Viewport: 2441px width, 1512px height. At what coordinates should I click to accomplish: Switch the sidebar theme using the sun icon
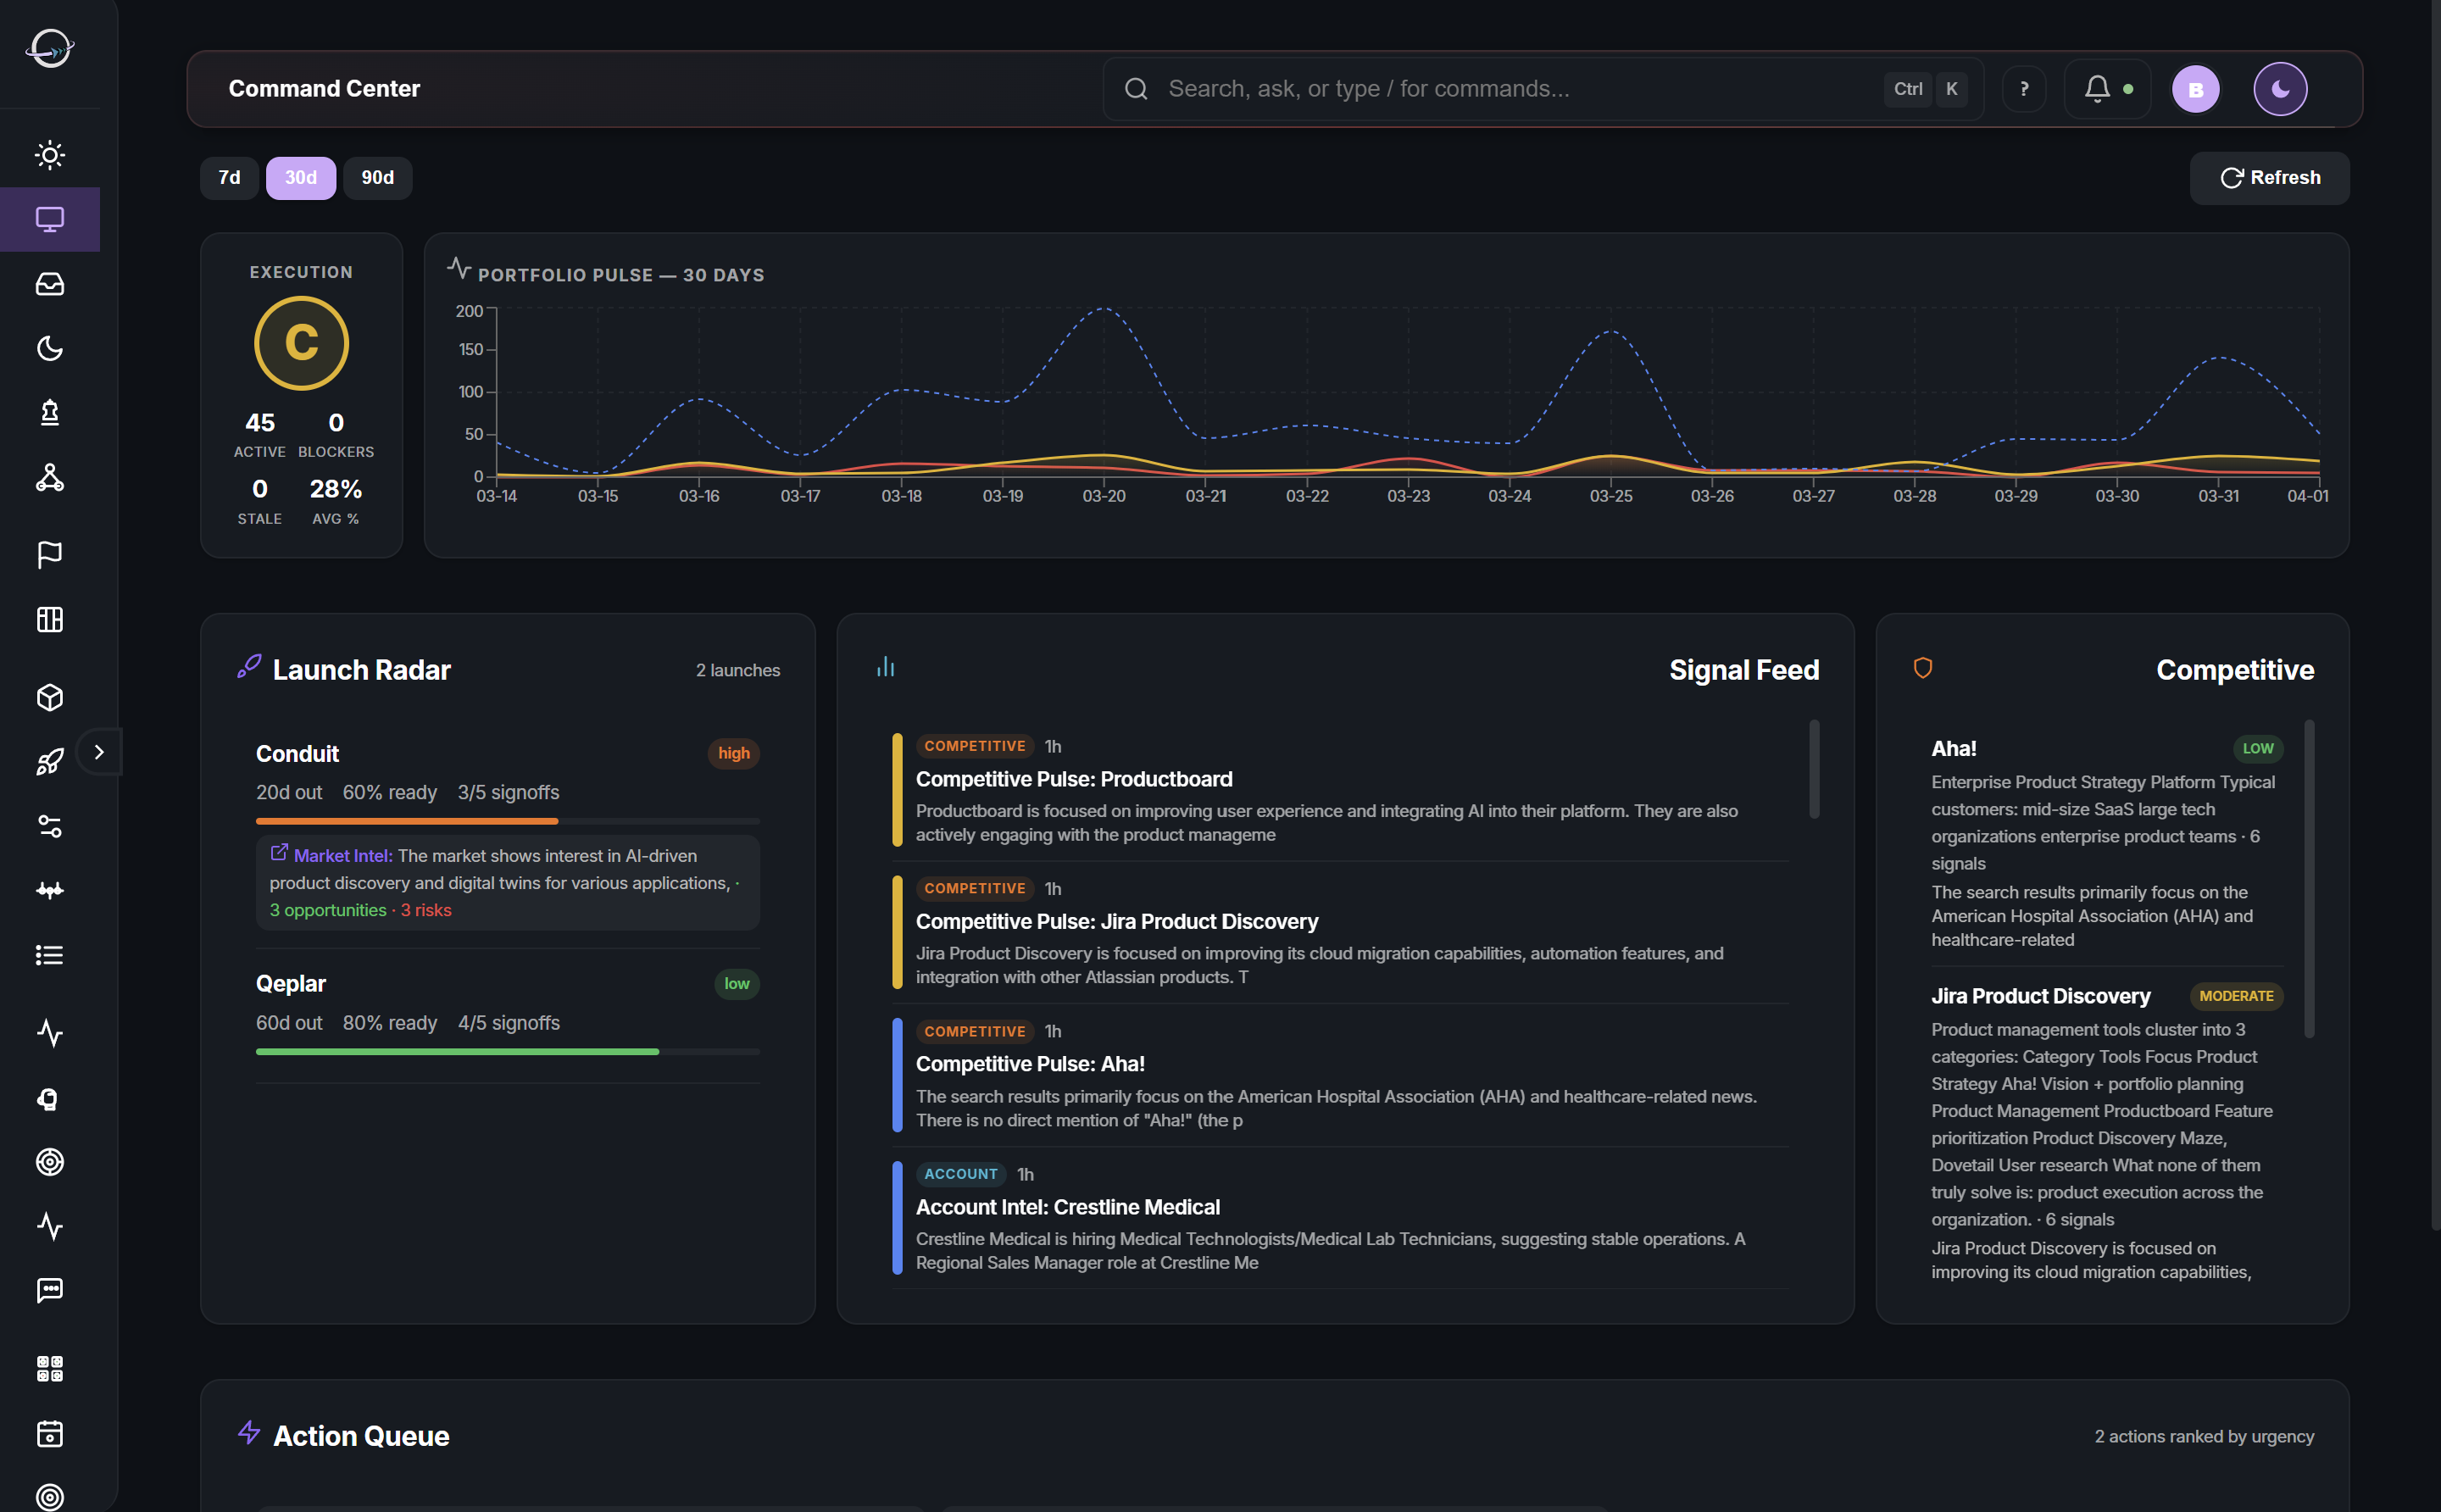point(50,155)
